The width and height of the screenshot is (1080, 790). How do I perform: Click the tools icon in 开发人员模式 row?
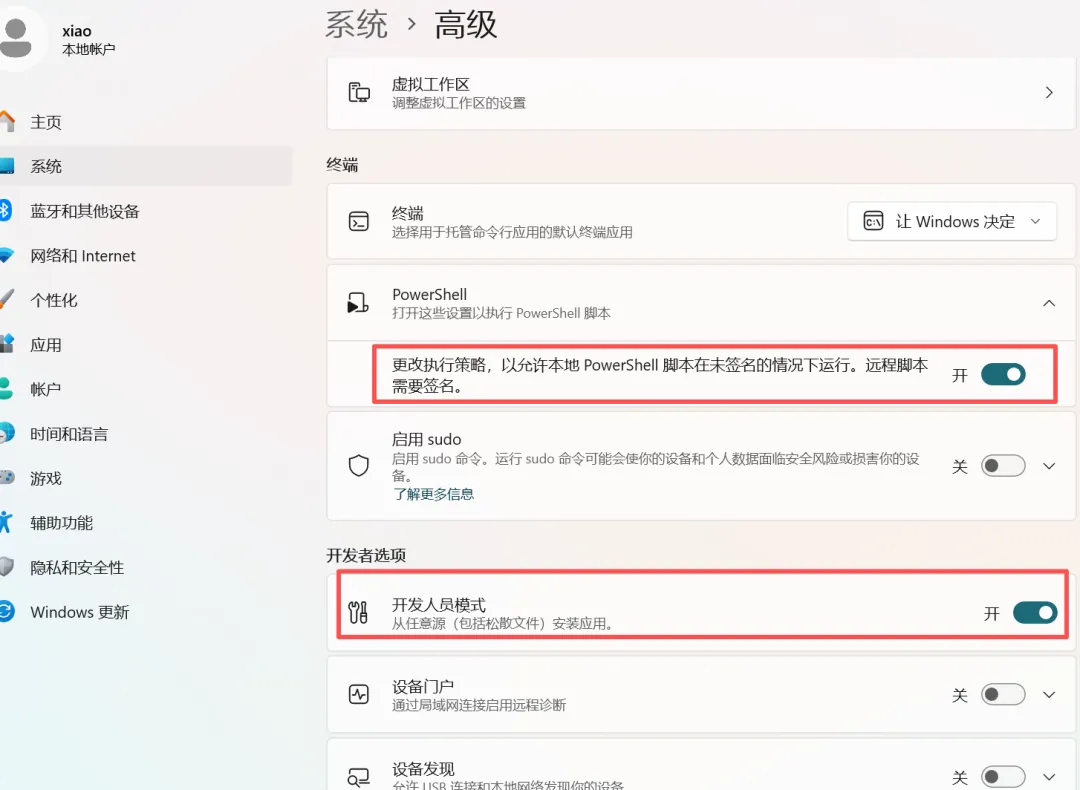358,612
